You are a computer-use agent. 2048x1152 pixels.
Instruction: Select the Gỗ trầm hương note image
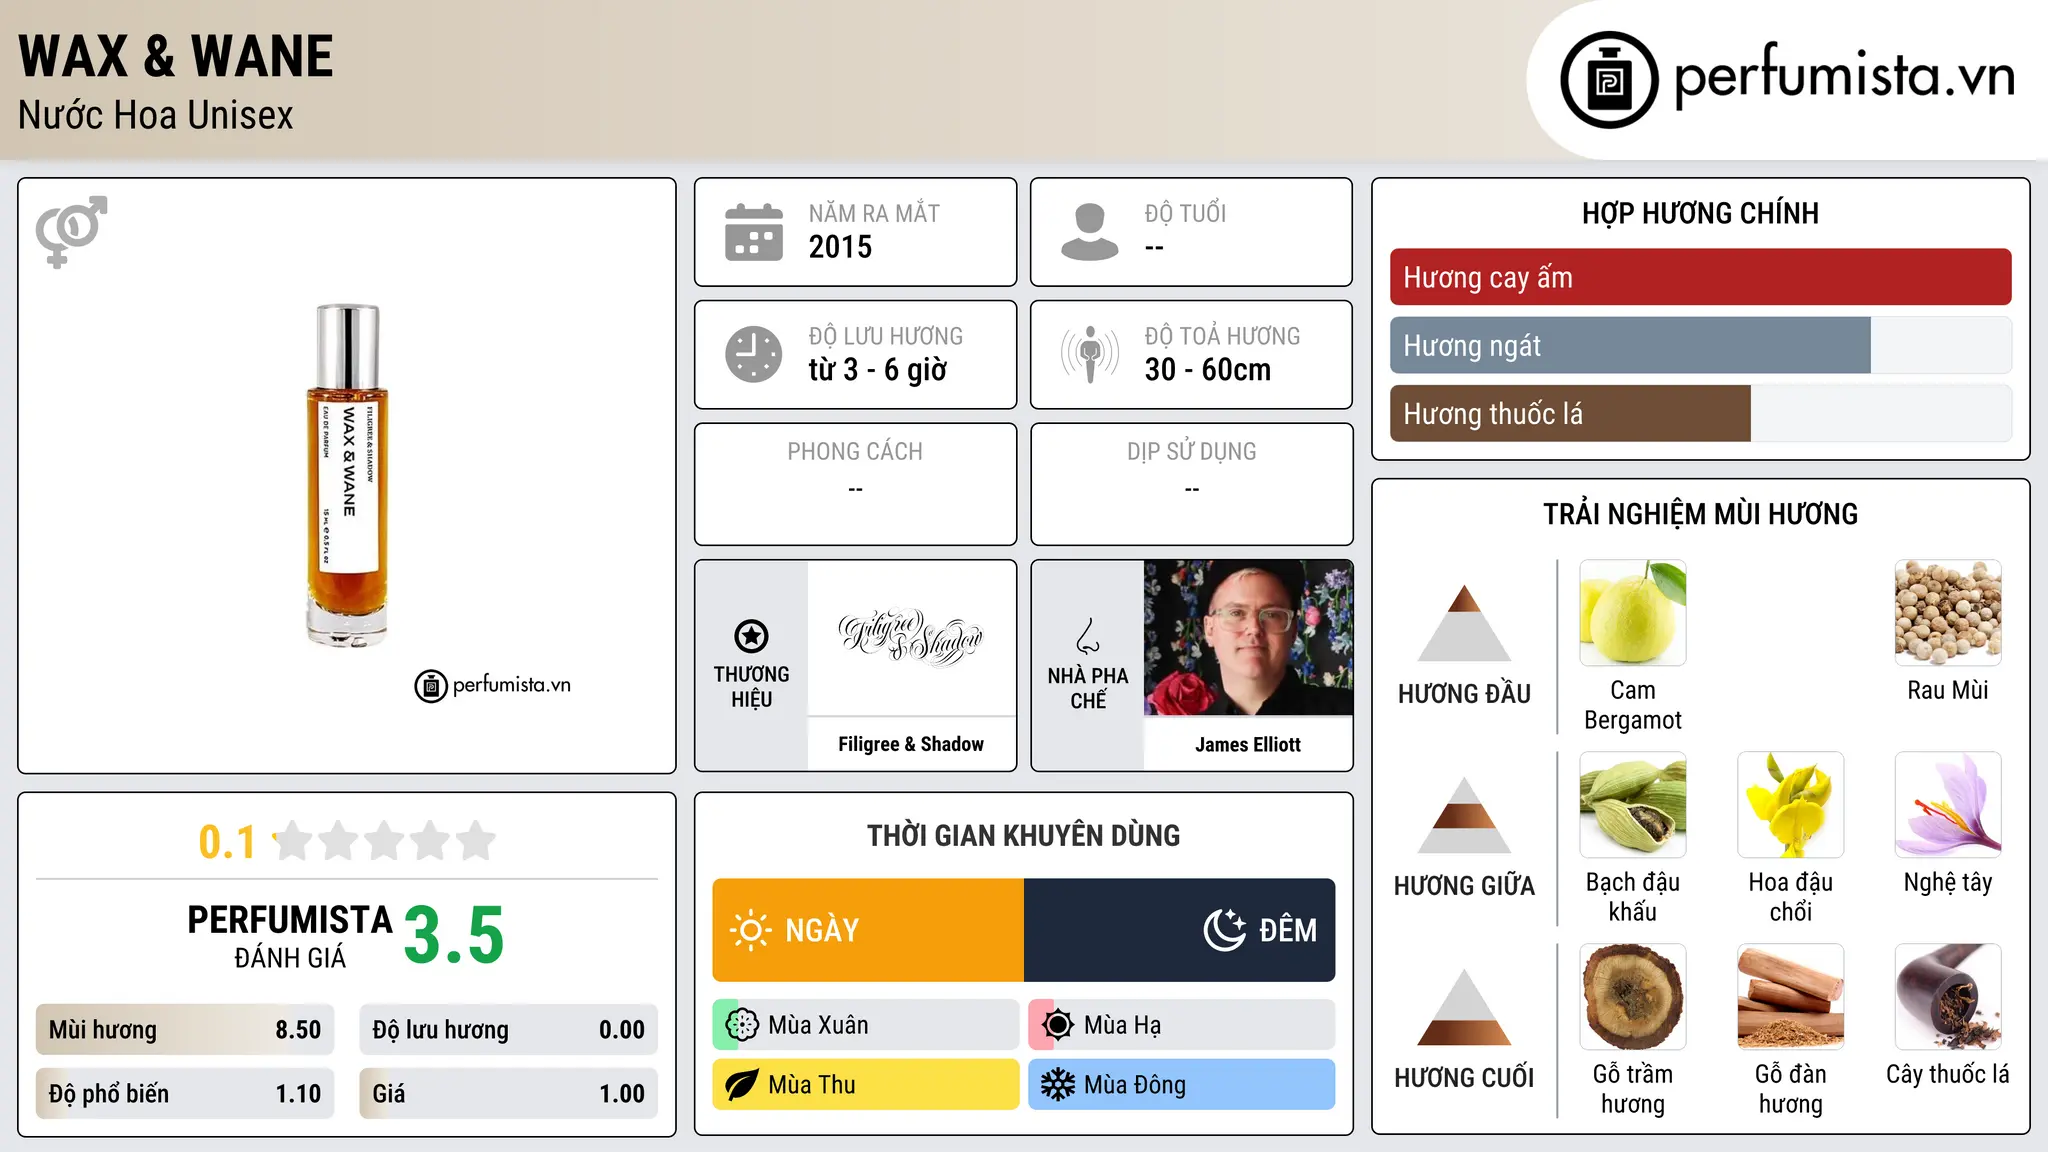1633,997
